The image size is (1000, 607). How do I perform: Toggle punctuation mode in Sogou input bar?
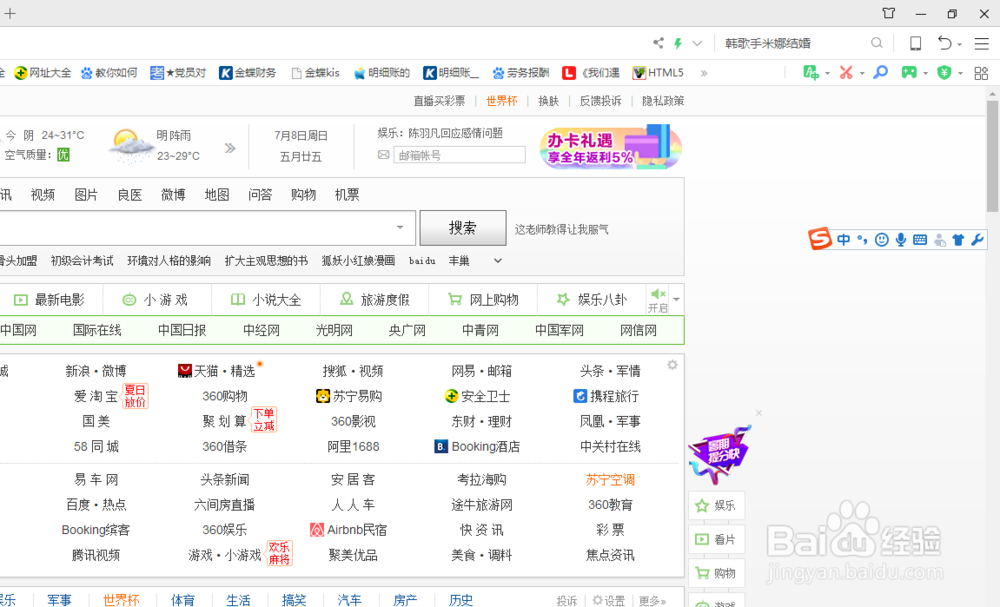coord(862,240)
